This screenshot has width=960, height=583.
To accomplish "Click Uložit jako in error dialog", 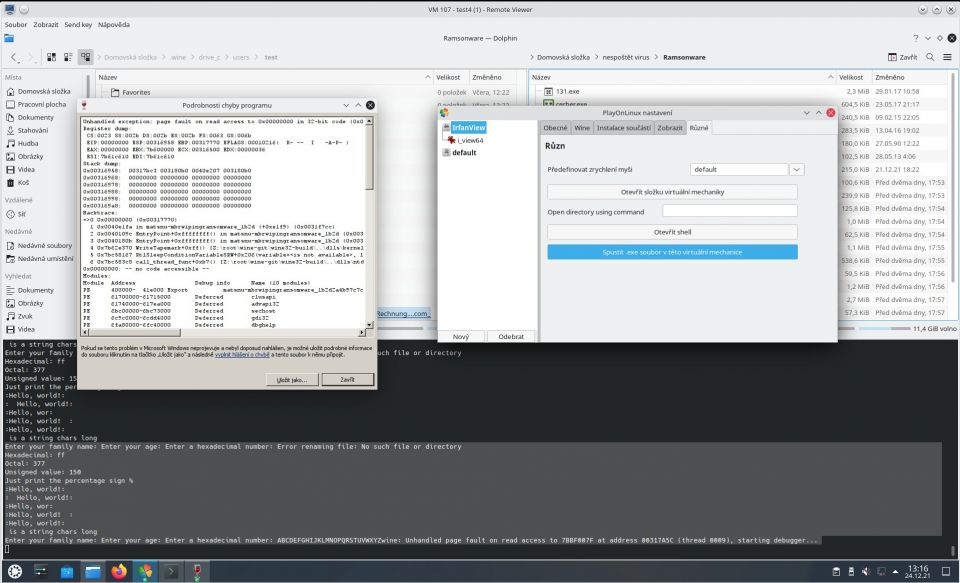I will tap(292, 380).
